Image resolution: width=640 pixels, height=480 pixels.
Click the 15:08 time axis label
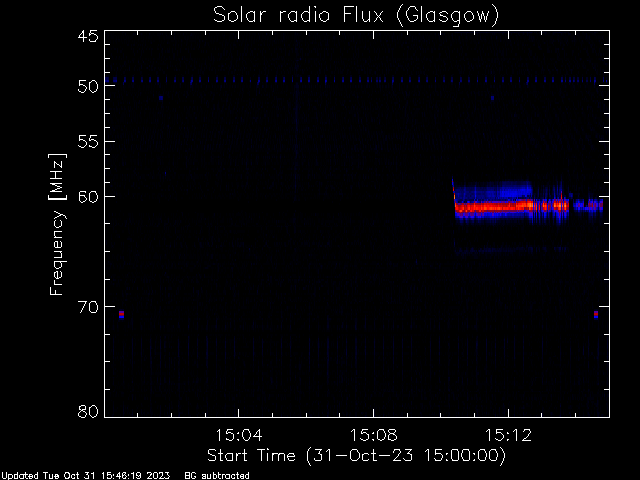[x=373, y=435]
